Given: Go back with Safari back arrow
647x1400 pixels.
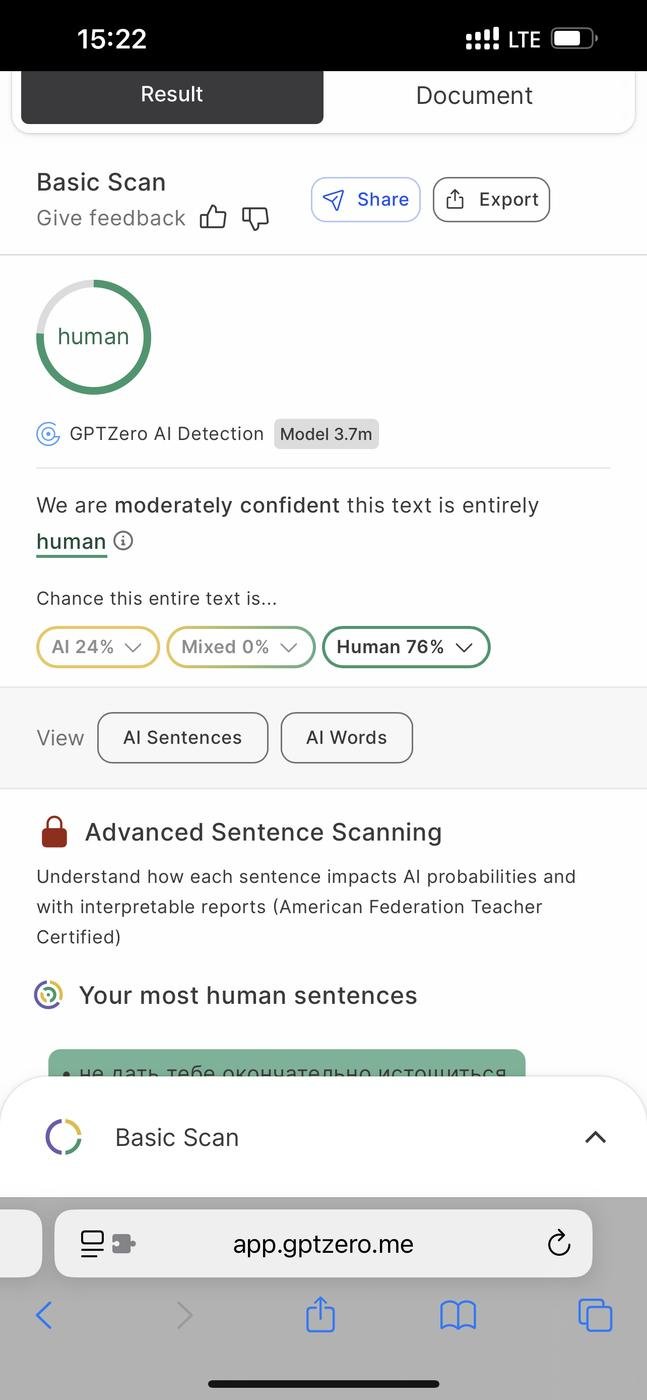Looking at the screenshot, I should (x=44, y=1314).
